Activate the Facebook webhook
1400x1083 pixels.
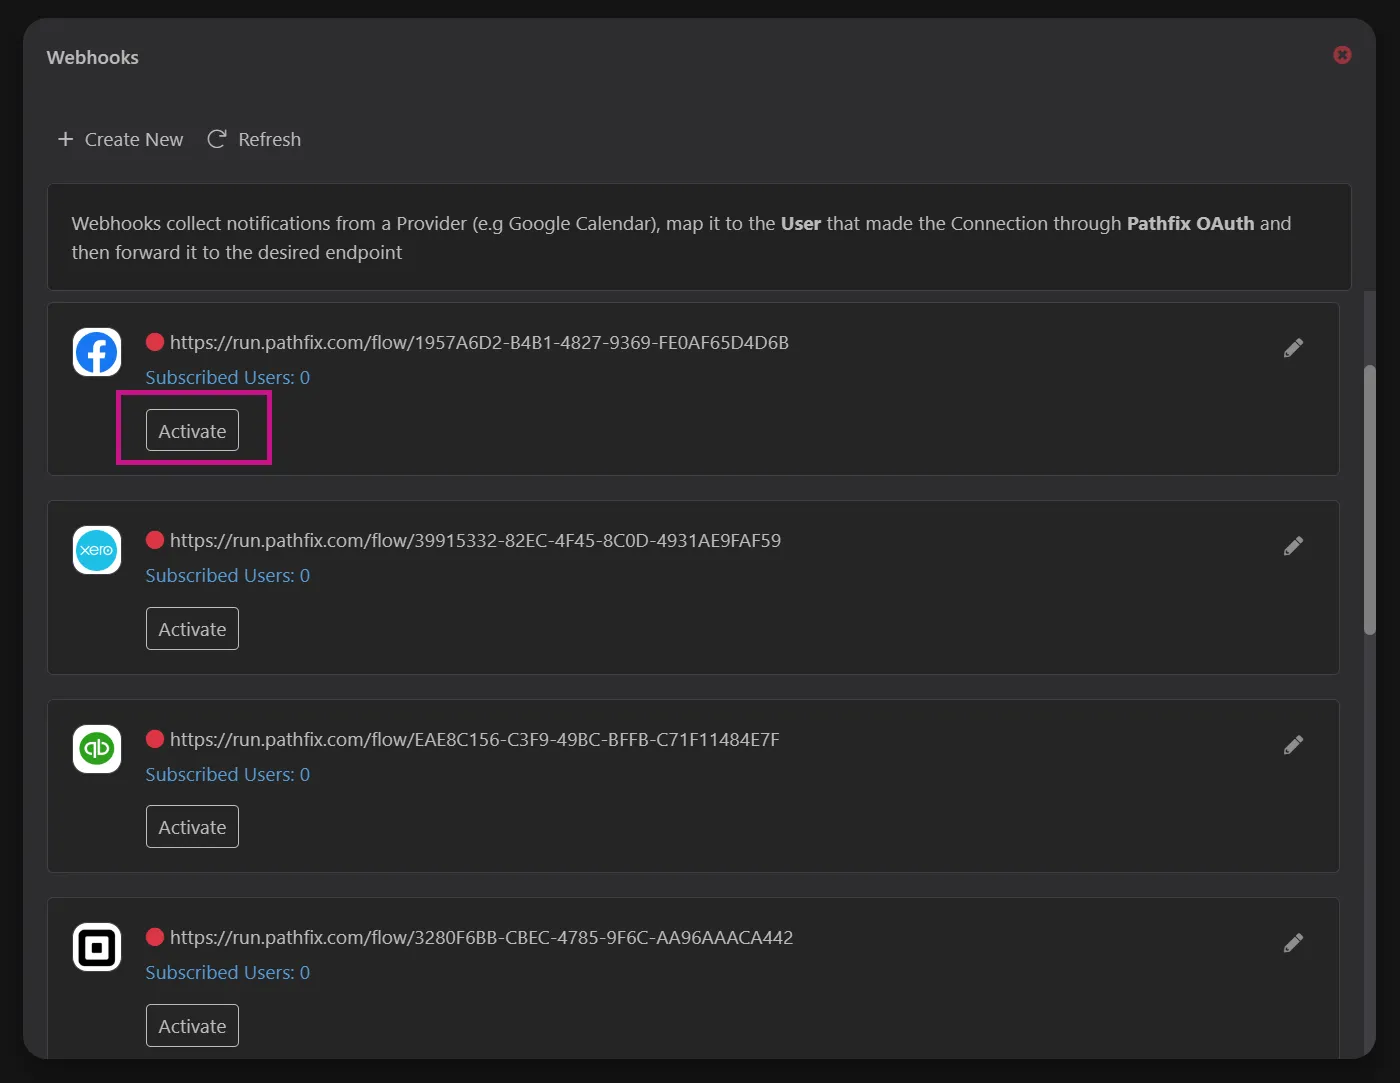click(x=192, y=431)
